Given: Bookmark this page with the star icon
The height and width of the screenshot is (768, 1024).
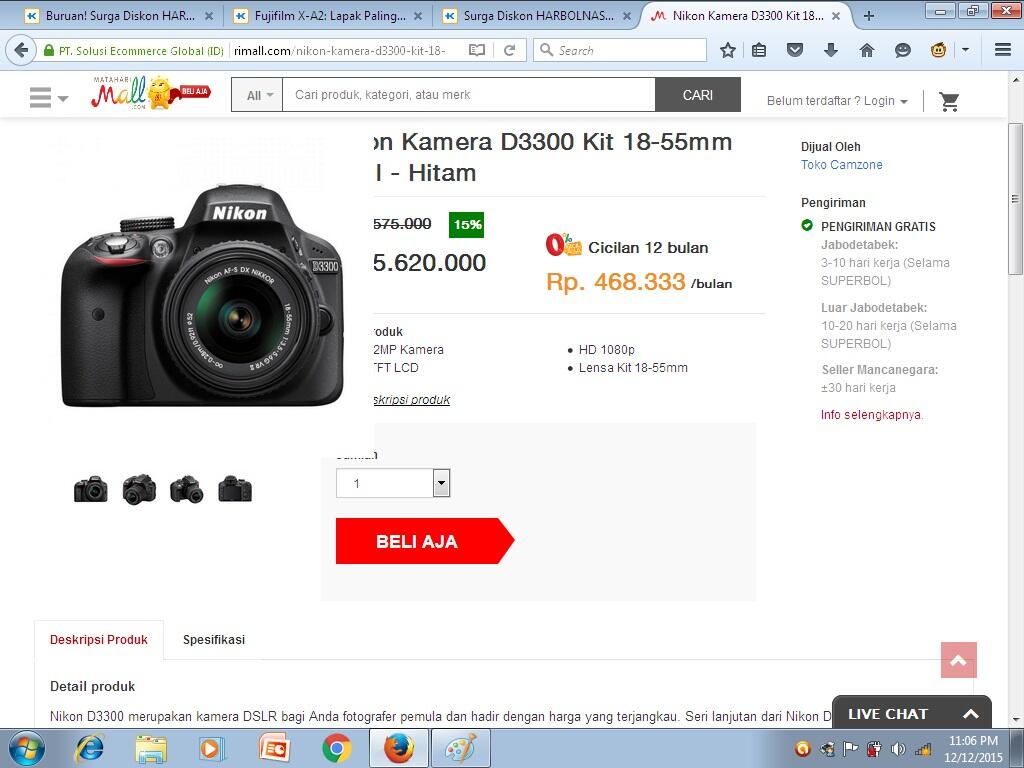Looking at the screenshot, I should pos(728,50).
